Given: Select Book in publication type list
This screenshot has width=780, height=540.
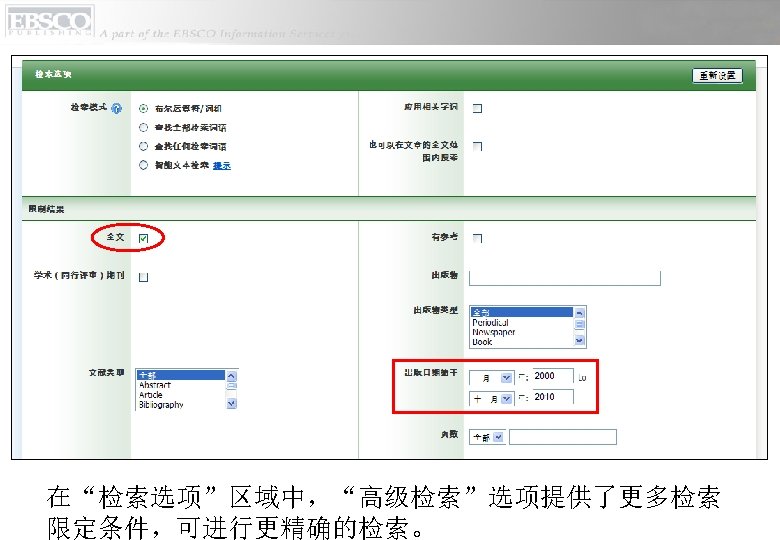Looking at the screenshot, I should (482, 342).
